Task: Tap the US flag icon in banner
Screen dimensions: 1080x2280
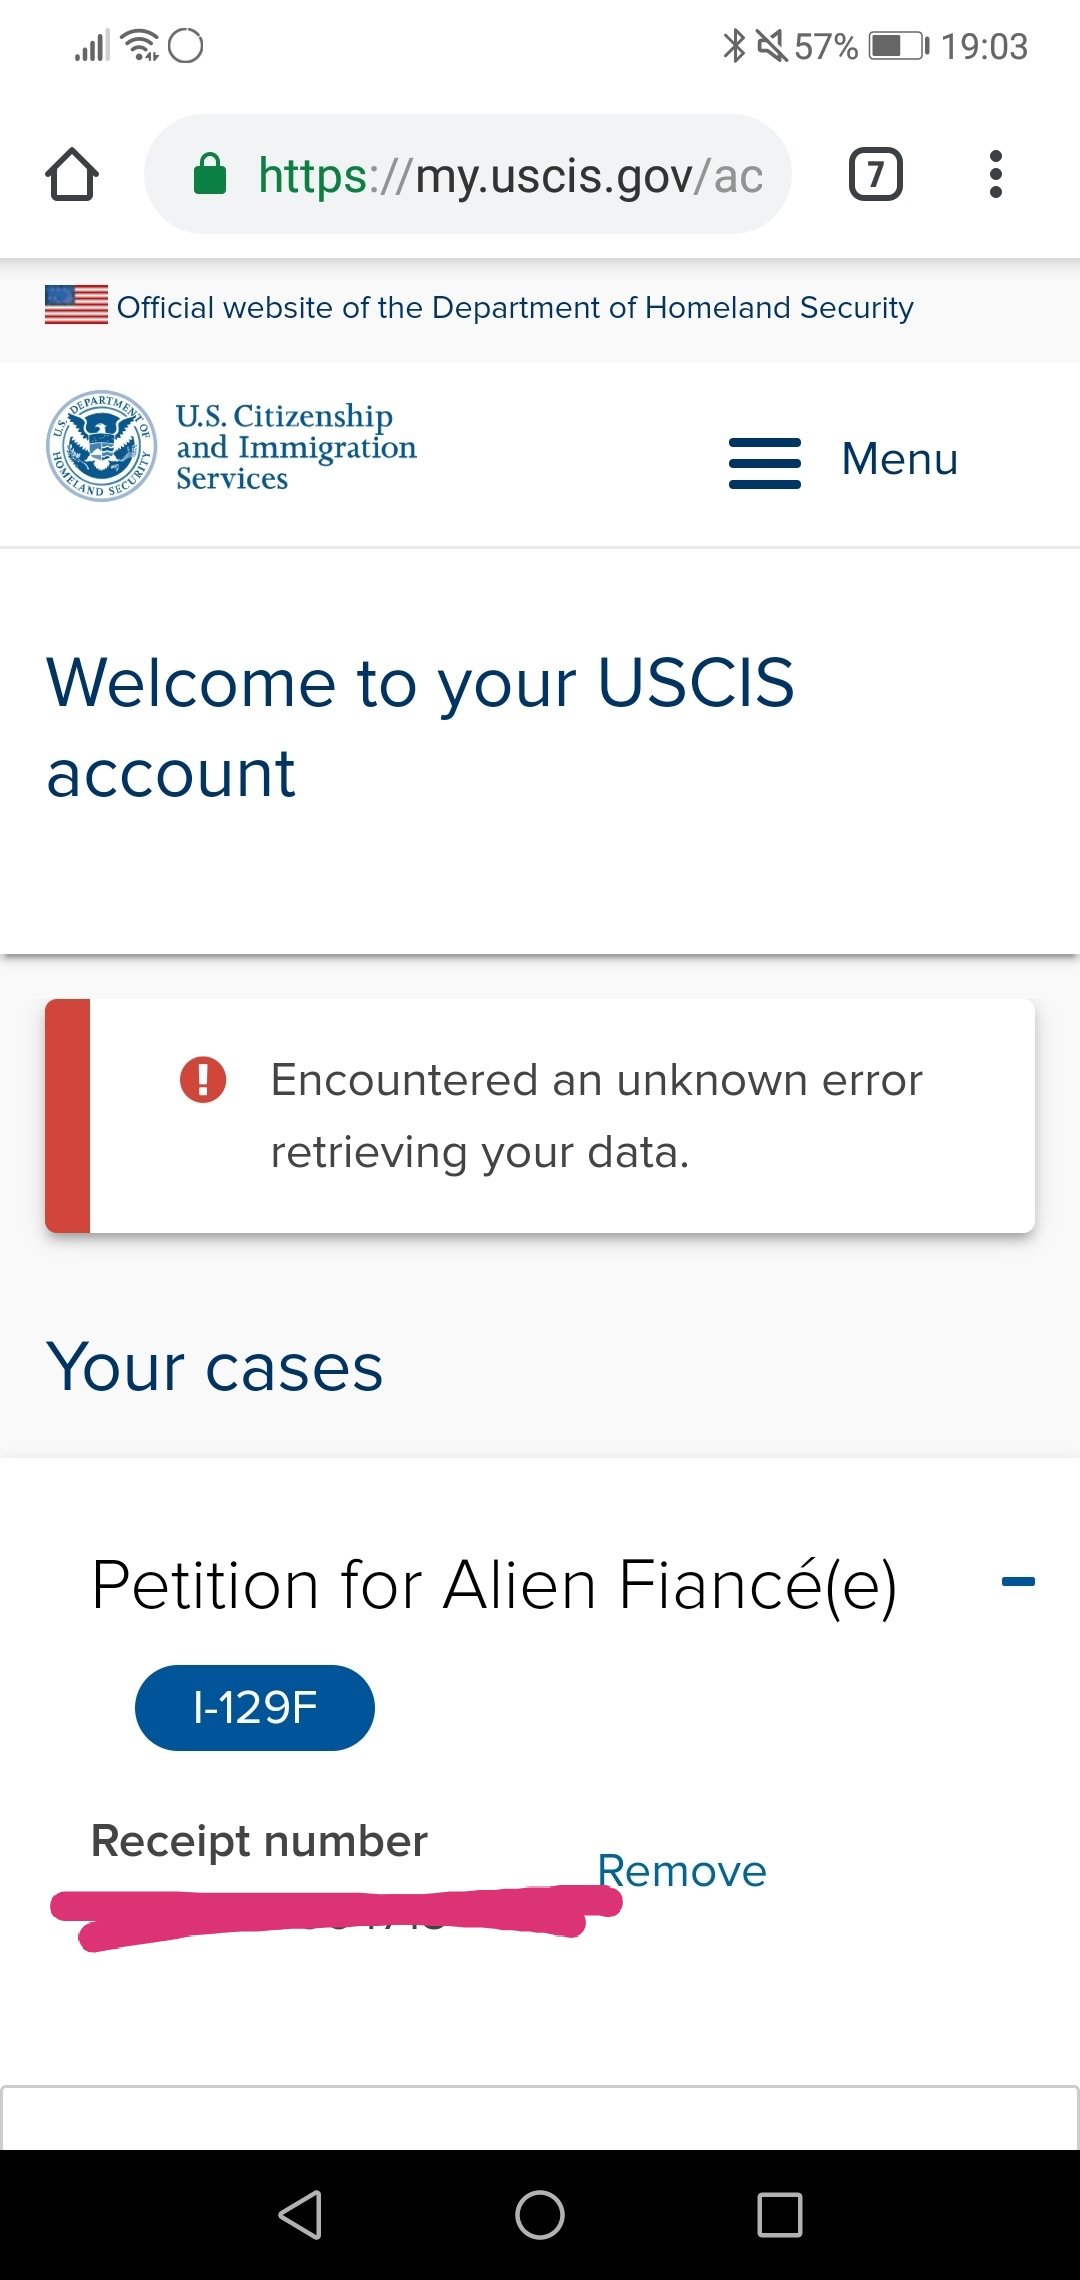Action: [x=76, y=305]
